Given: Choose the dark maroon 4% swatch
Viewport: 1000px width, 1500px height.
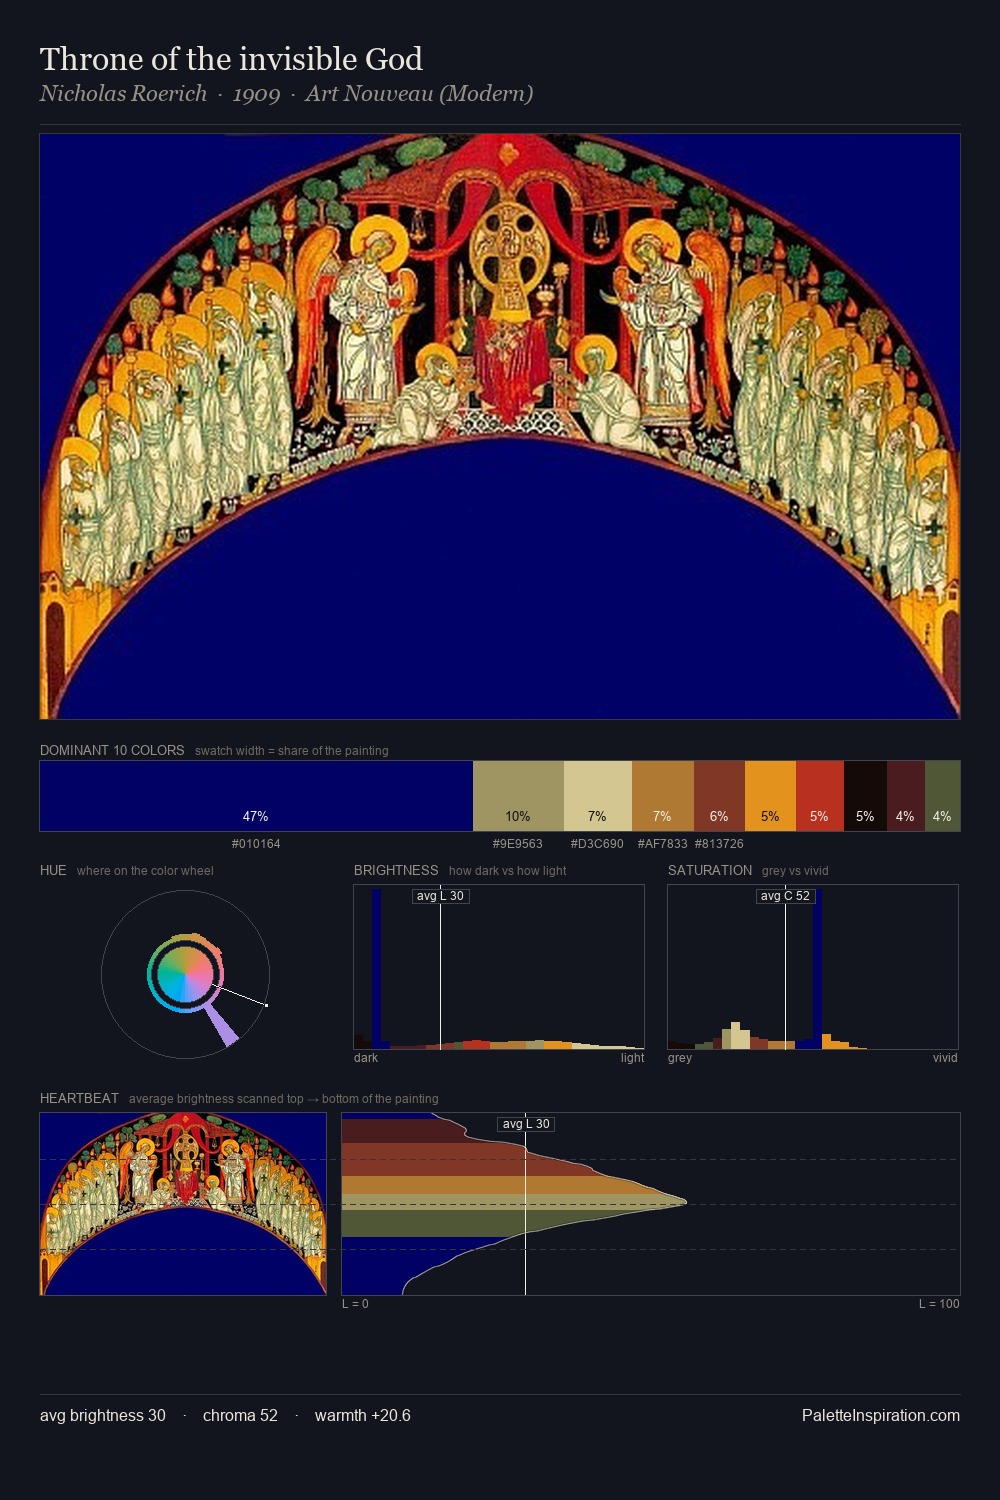Looking at the screenshot, I should [906, 796].
